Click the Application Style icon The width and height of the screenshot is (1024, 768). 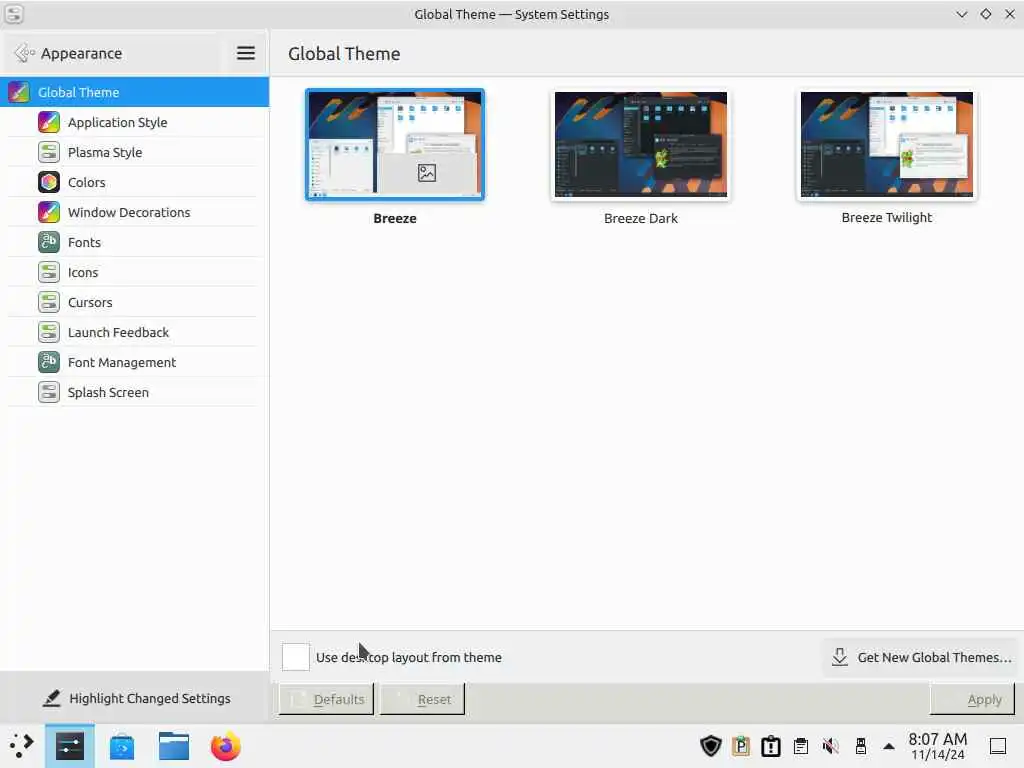point(49,122)
